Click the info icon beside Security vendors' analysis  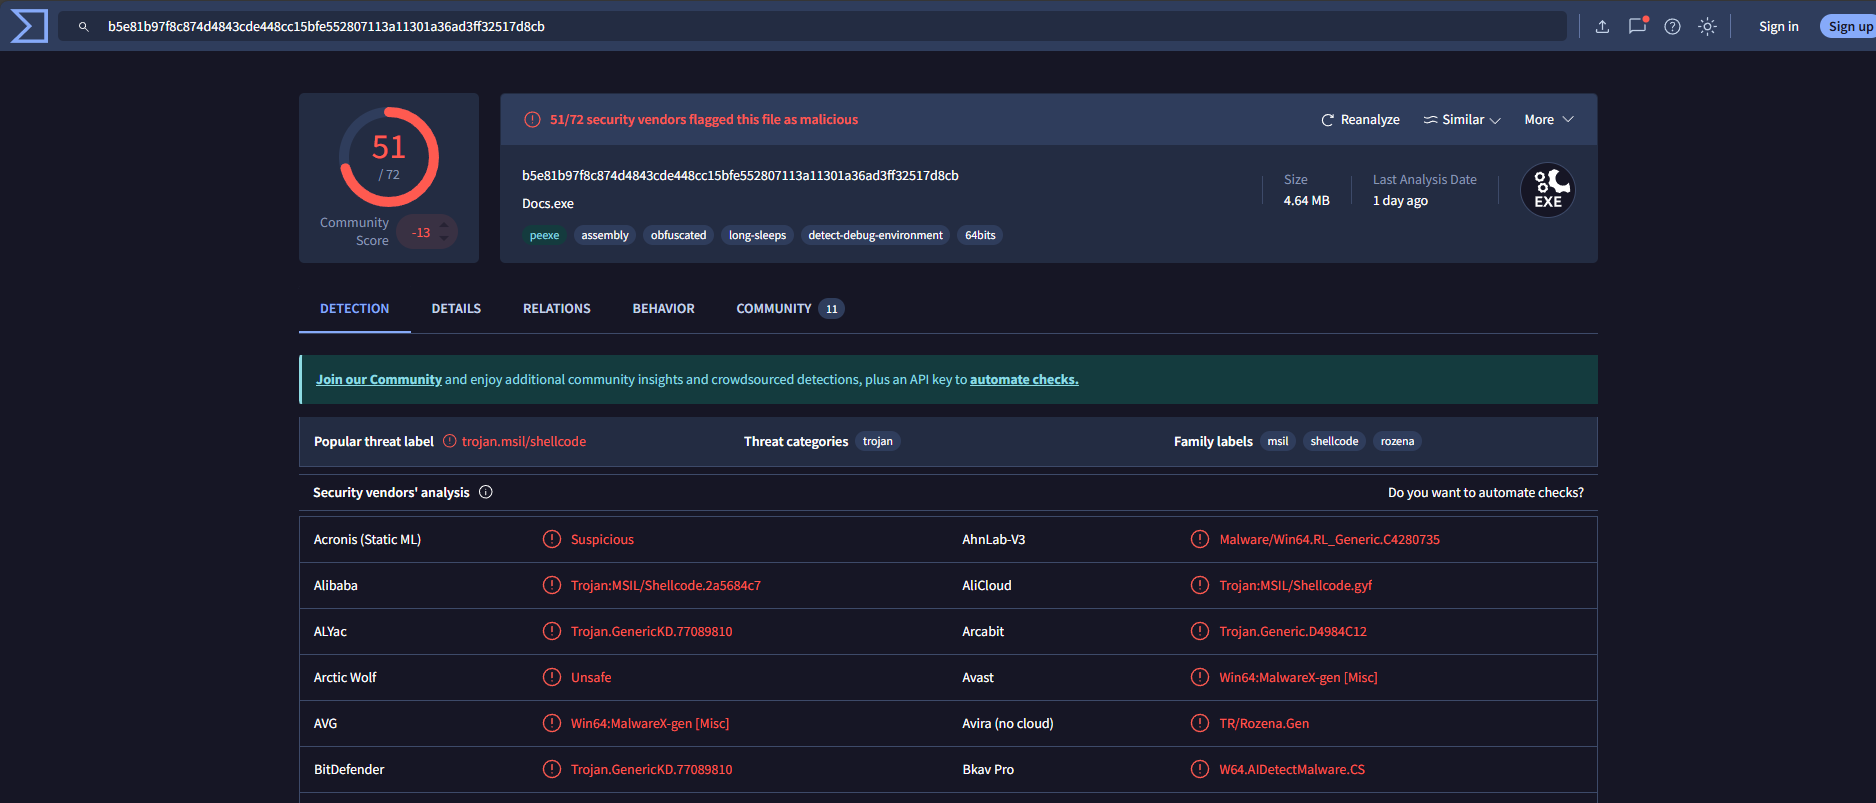(486, 492)
